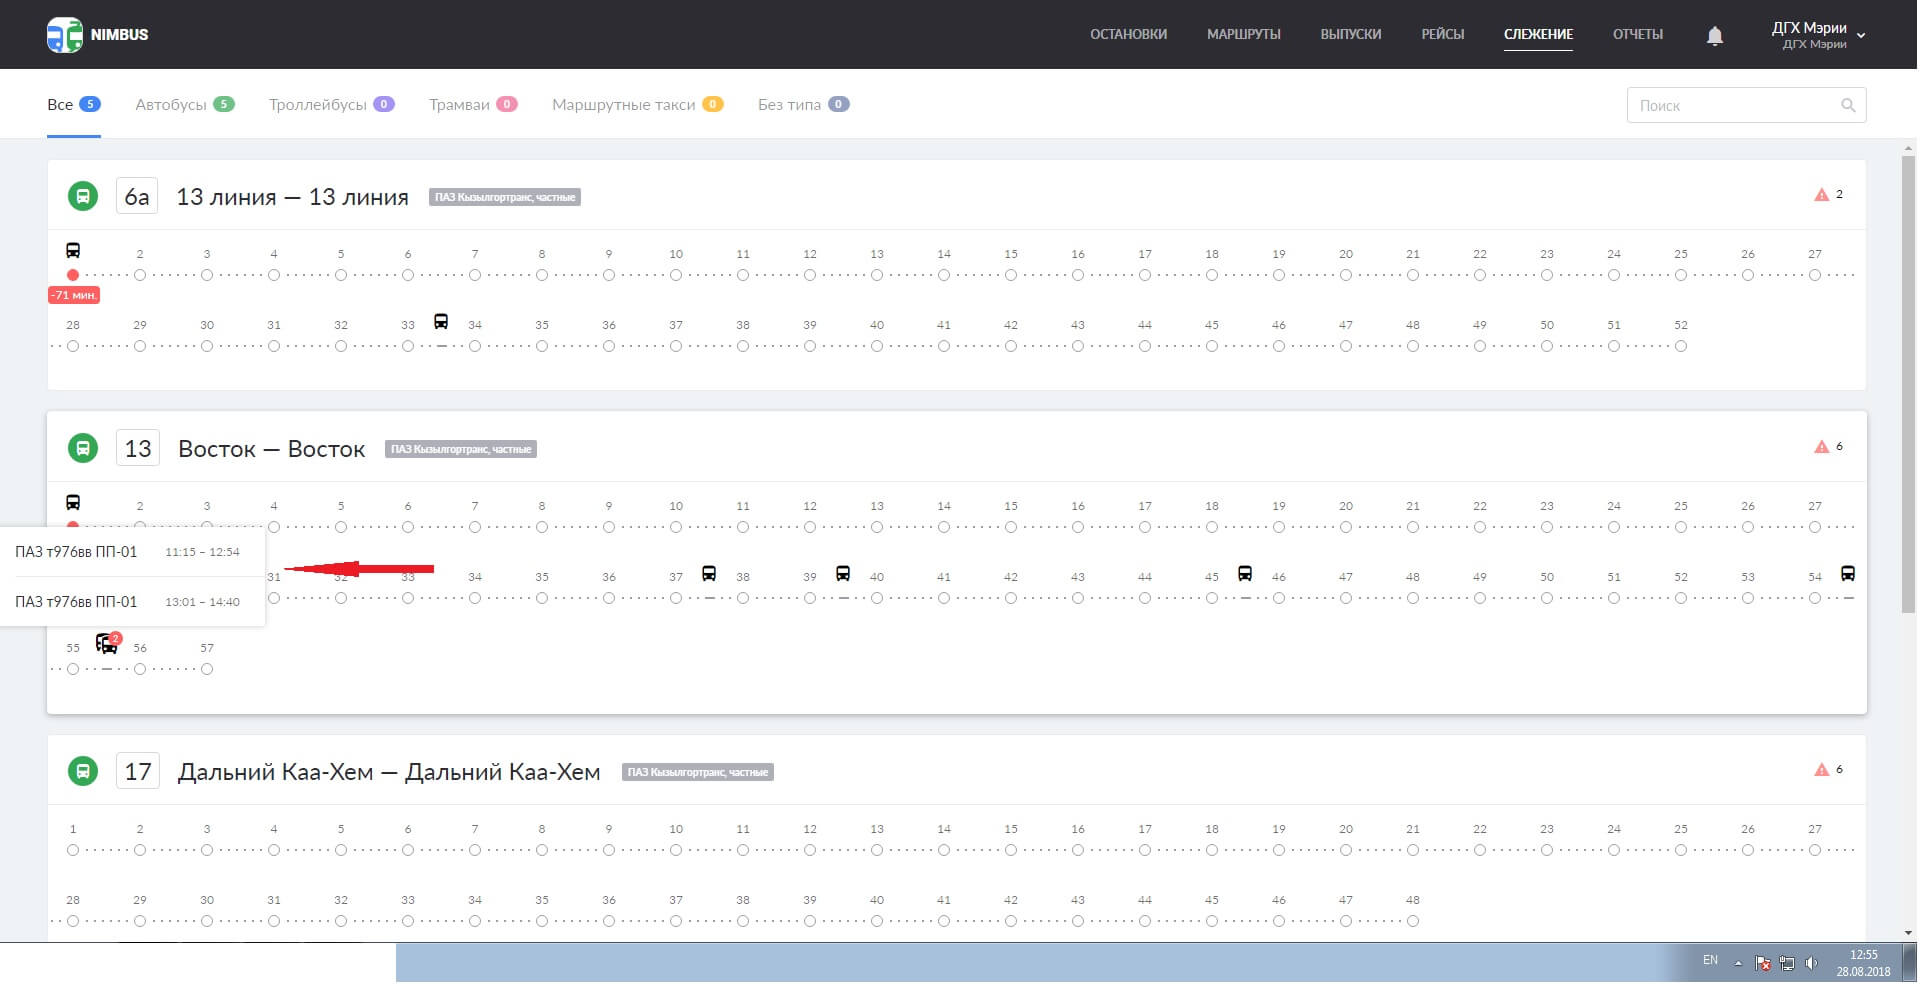Image resolution: width=1921 pixels, height=984 pixels.
Task: Click green bus icon of route 6а
Action: (x=83, y=196)
